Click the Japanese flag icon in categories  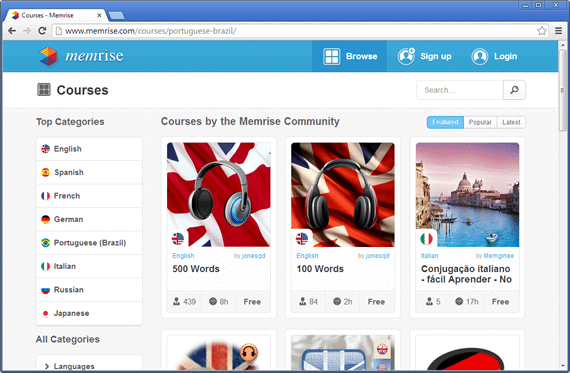pyautogui.click(x=45, y=313)
